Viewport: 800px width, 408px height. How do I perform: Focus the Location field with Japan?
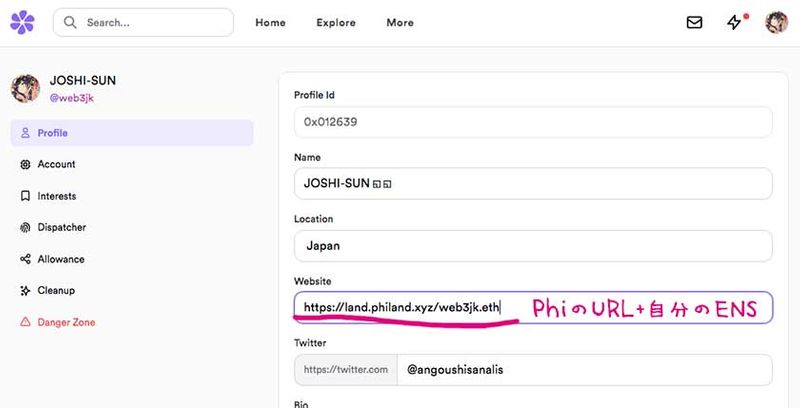click(x=533, y=246)
